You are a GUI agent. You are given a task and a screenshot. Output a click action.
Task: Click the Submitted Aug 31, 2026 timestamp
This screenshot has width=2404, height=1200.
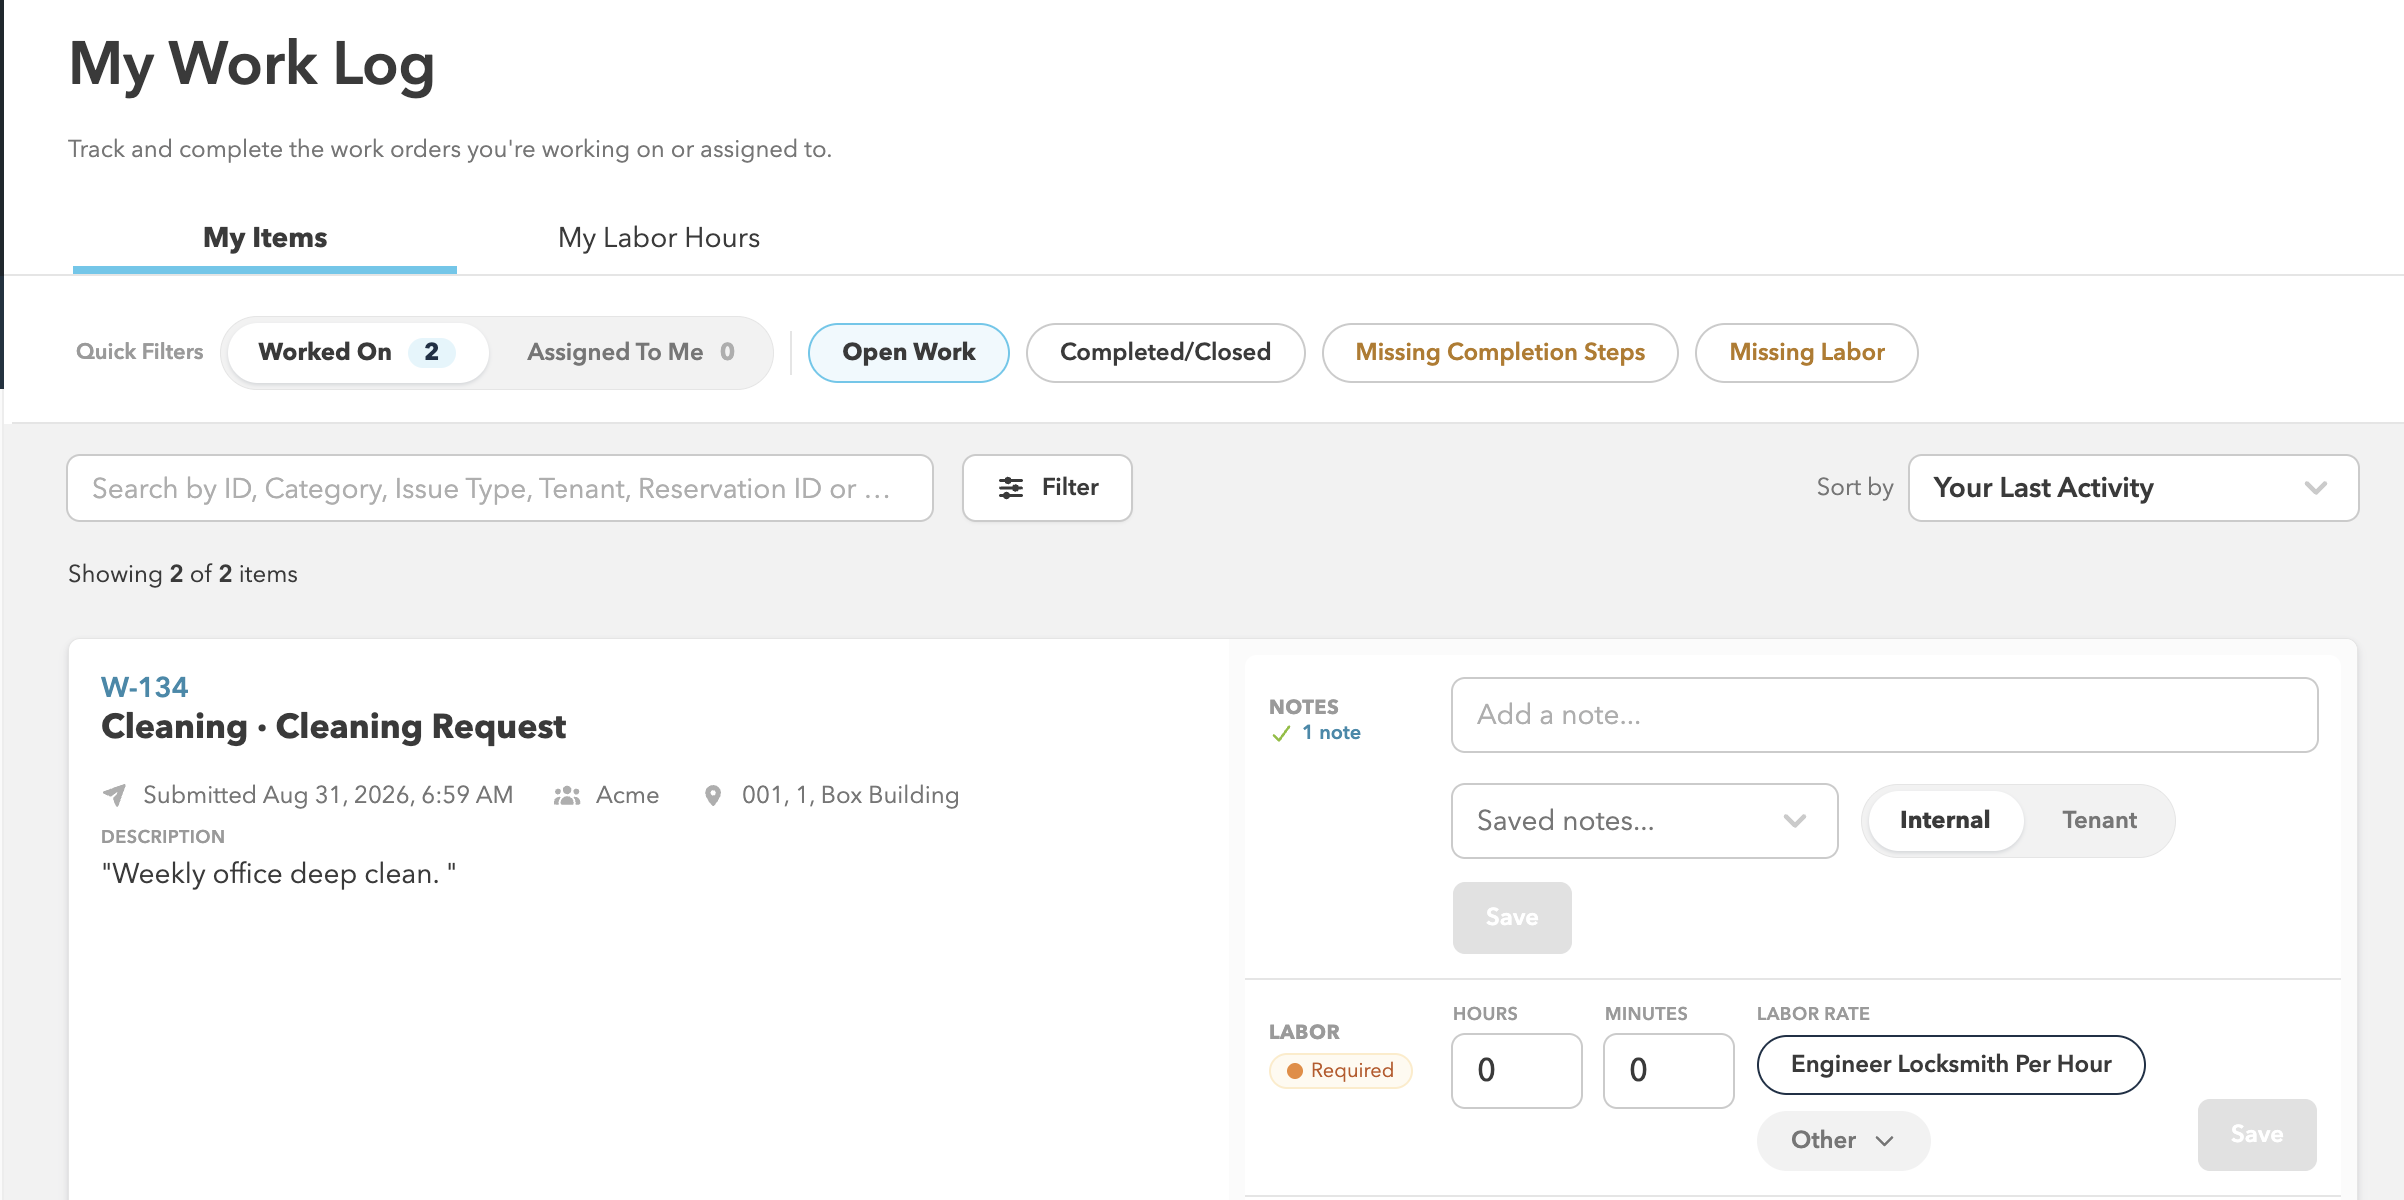coord(328,795)
